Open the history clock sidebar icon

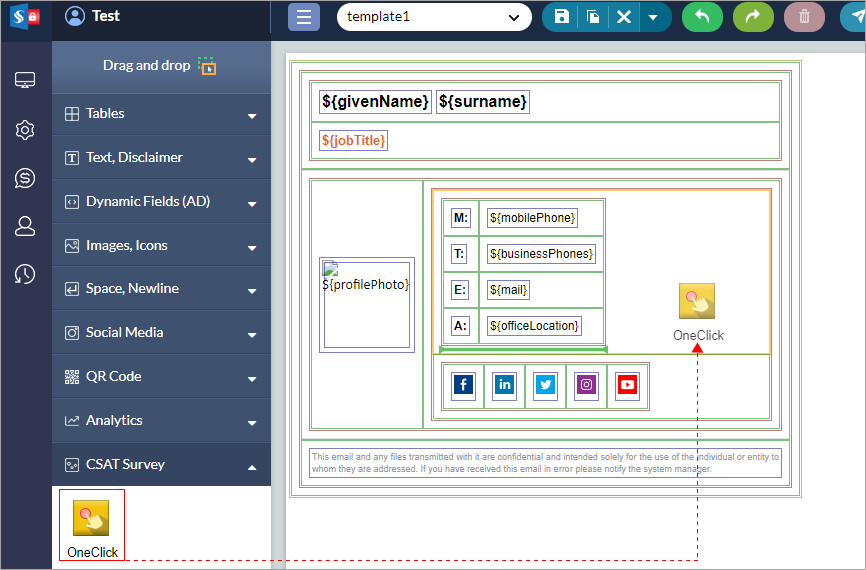pyautogui.click(x=25, y=274)
